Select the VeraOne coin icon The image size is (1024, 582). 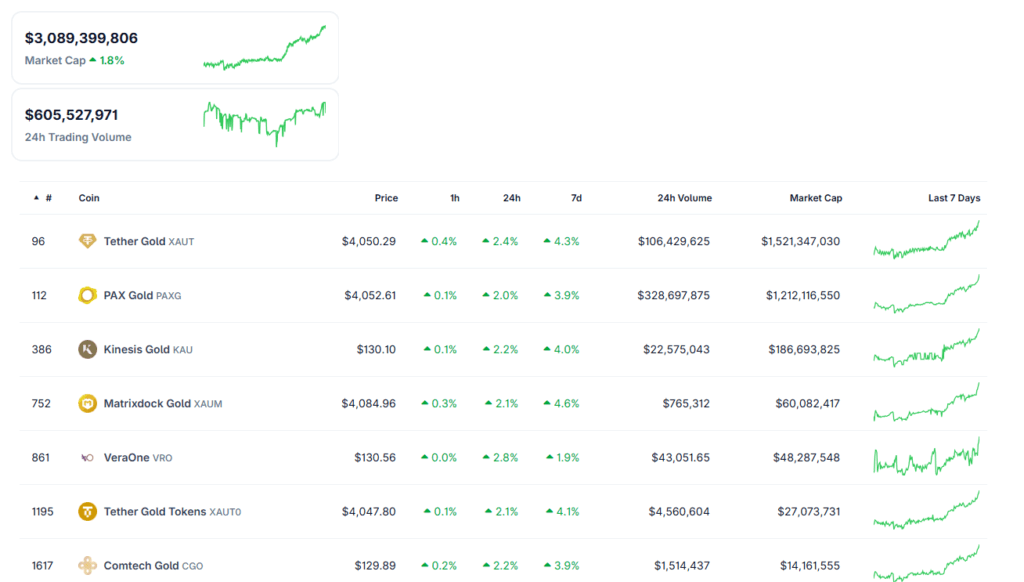tap(88, 457)
